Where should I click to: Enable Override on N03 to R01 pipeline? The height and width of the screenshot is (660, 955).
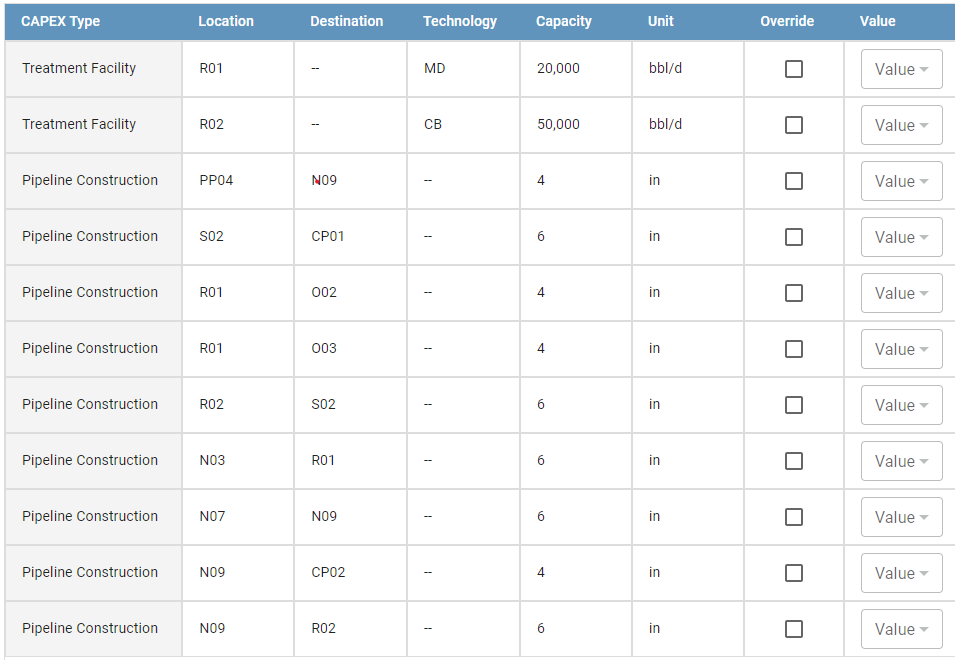tap(794, 461)
